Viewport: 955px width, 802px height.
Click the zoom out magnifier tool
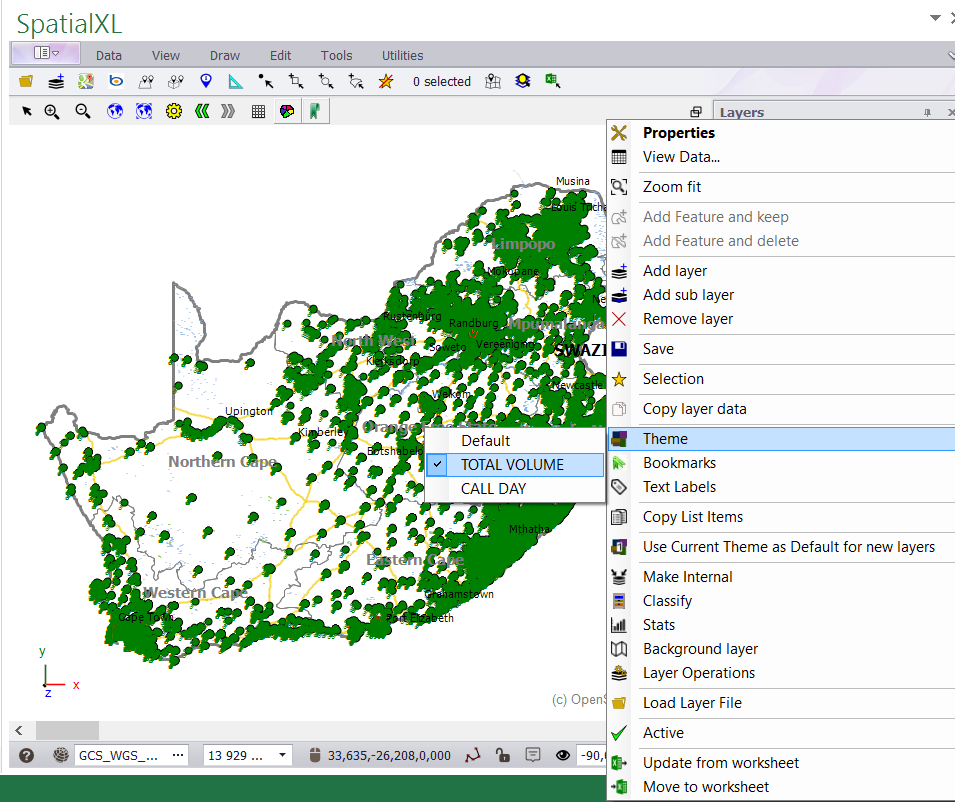[83, 112]
